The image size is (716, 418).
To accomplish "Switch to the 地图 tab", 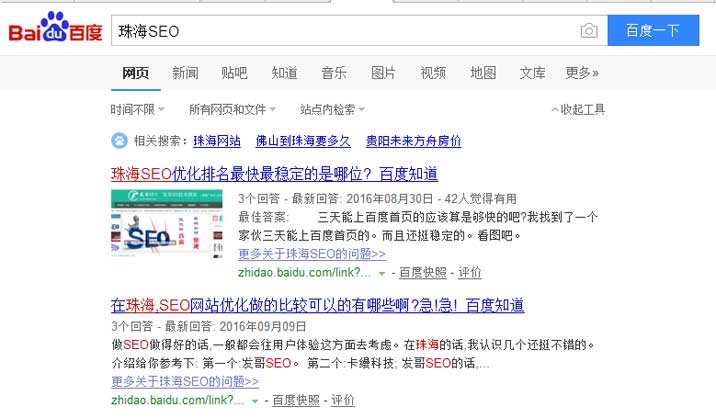I will tap(483, 73).
